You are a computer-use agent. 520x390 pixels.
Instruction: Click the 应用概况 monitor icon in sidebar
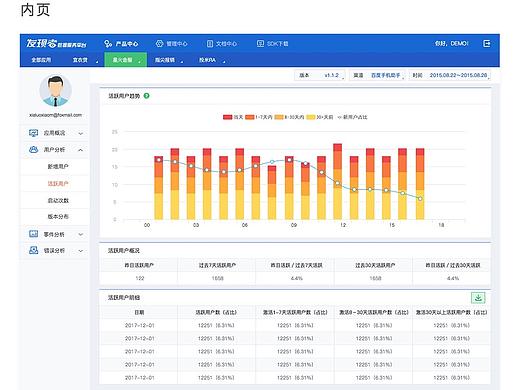(x=33, y=133)
